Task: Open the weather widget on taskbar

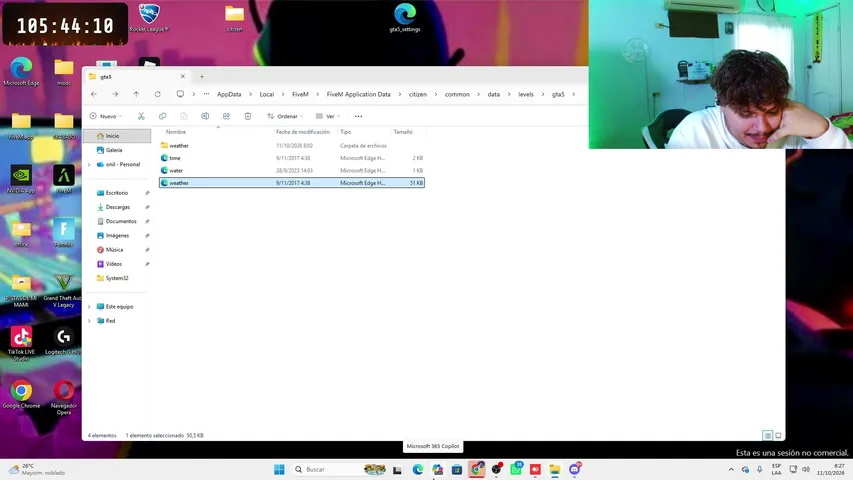Action: [36, 469]
